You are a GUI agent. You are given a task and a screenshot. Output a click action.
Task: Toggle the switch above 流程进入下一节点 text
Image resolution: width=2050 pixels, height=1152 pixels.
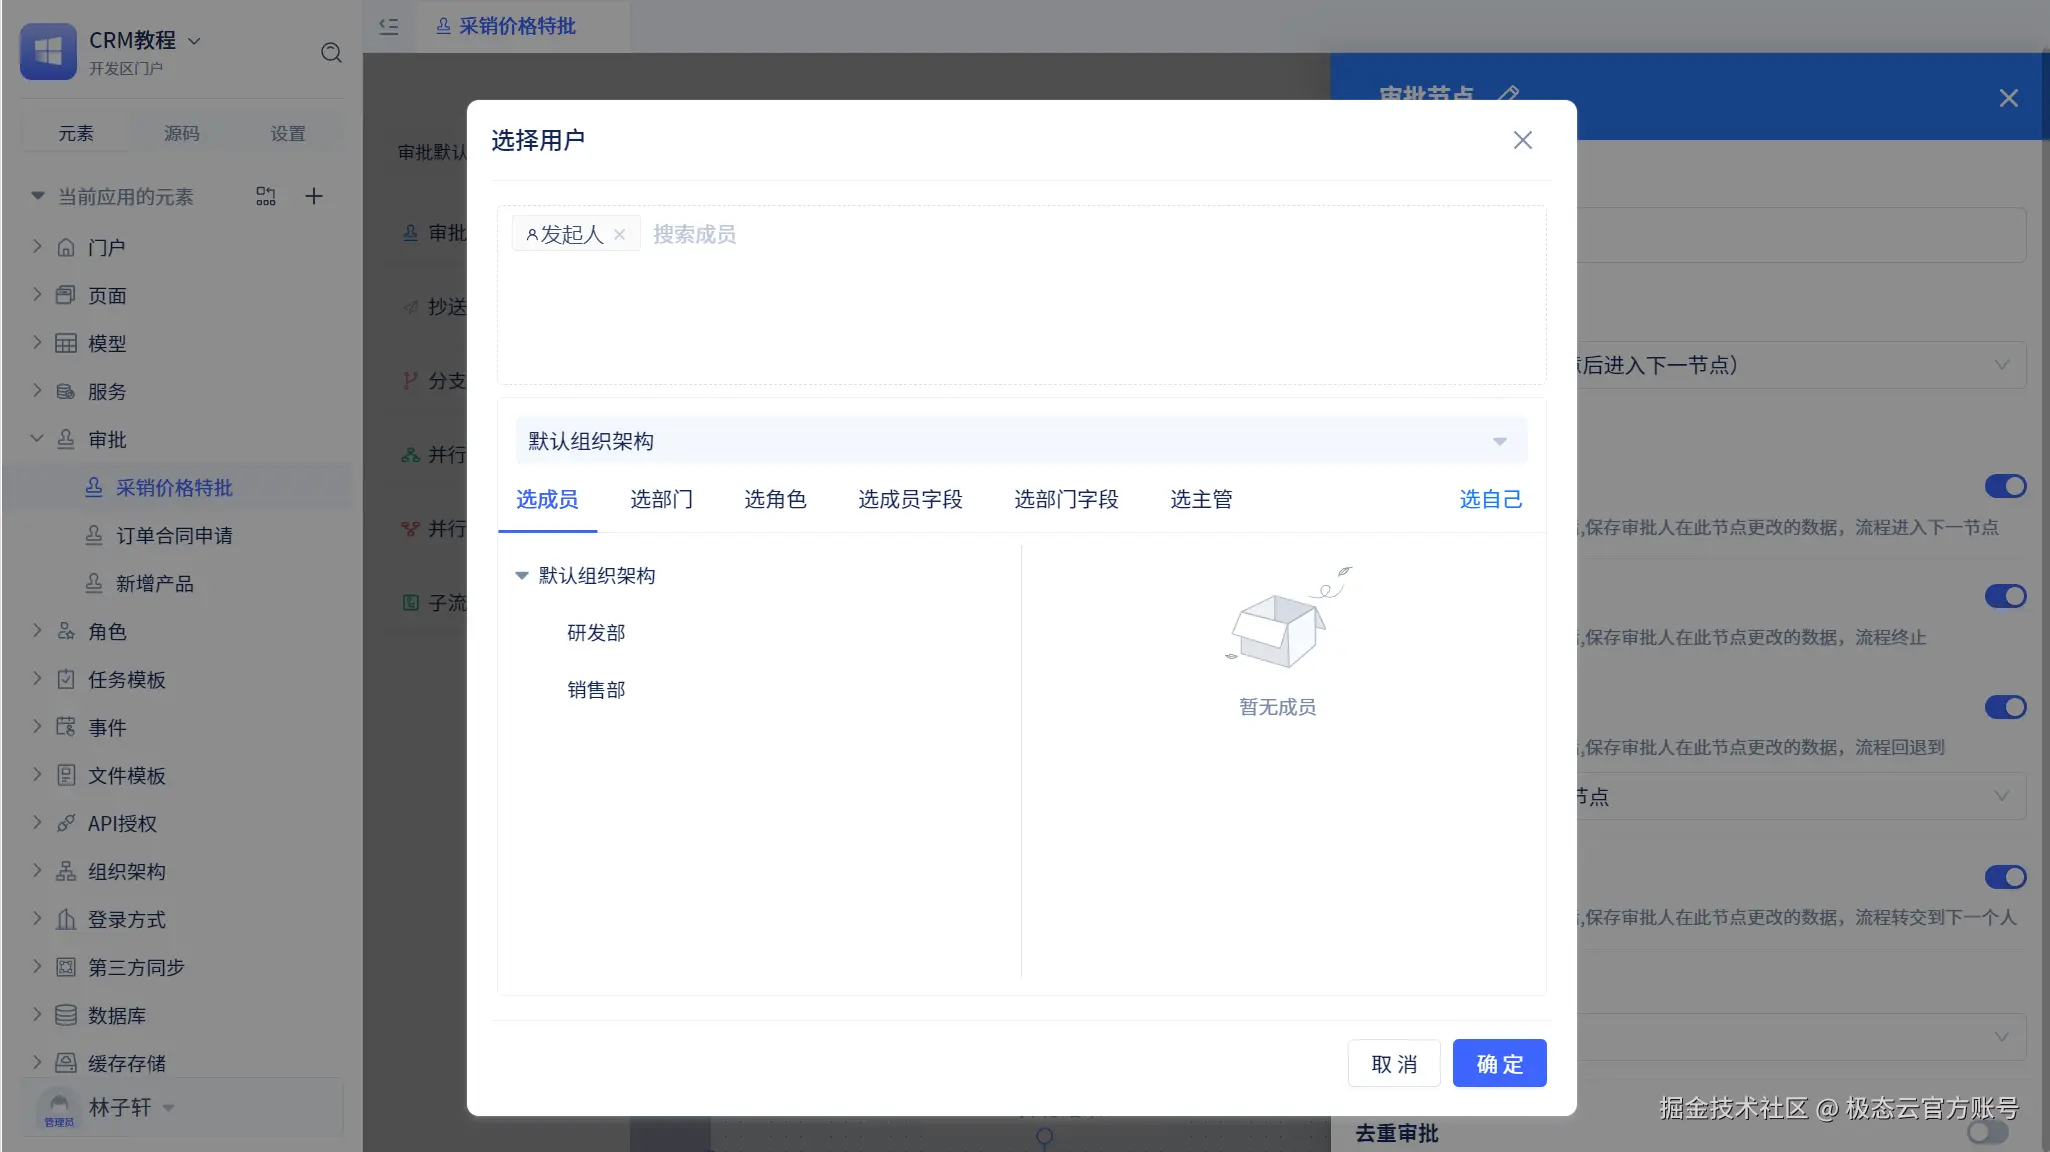click(x=2005, y=486)
